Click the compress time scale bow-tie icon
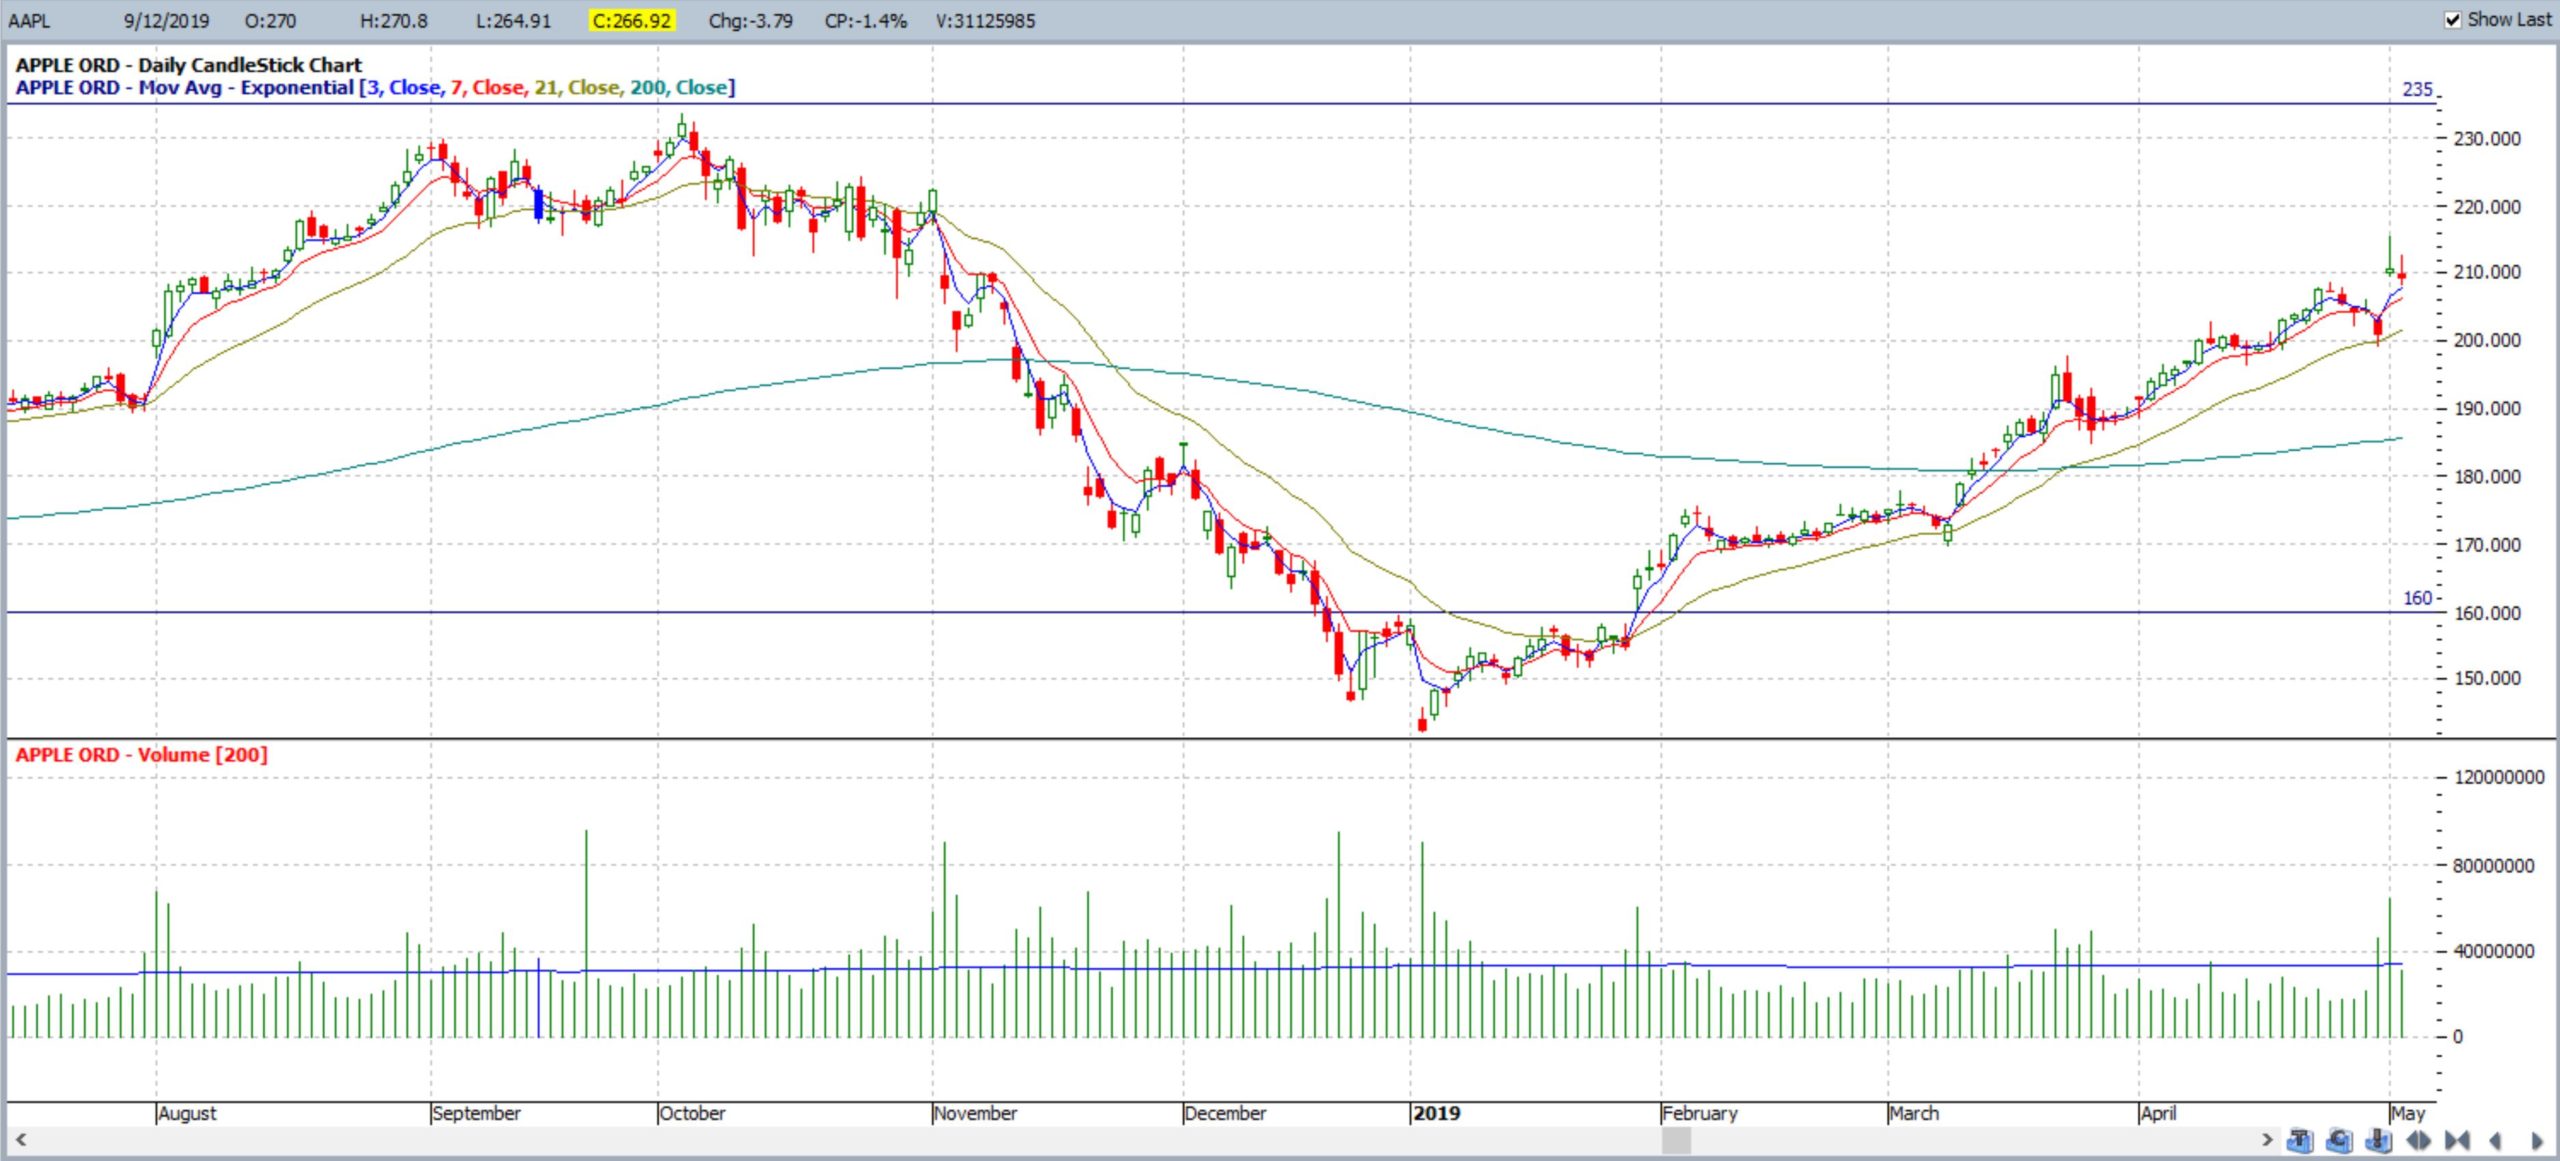2560x1161 pixels. click(2457, 1140)
